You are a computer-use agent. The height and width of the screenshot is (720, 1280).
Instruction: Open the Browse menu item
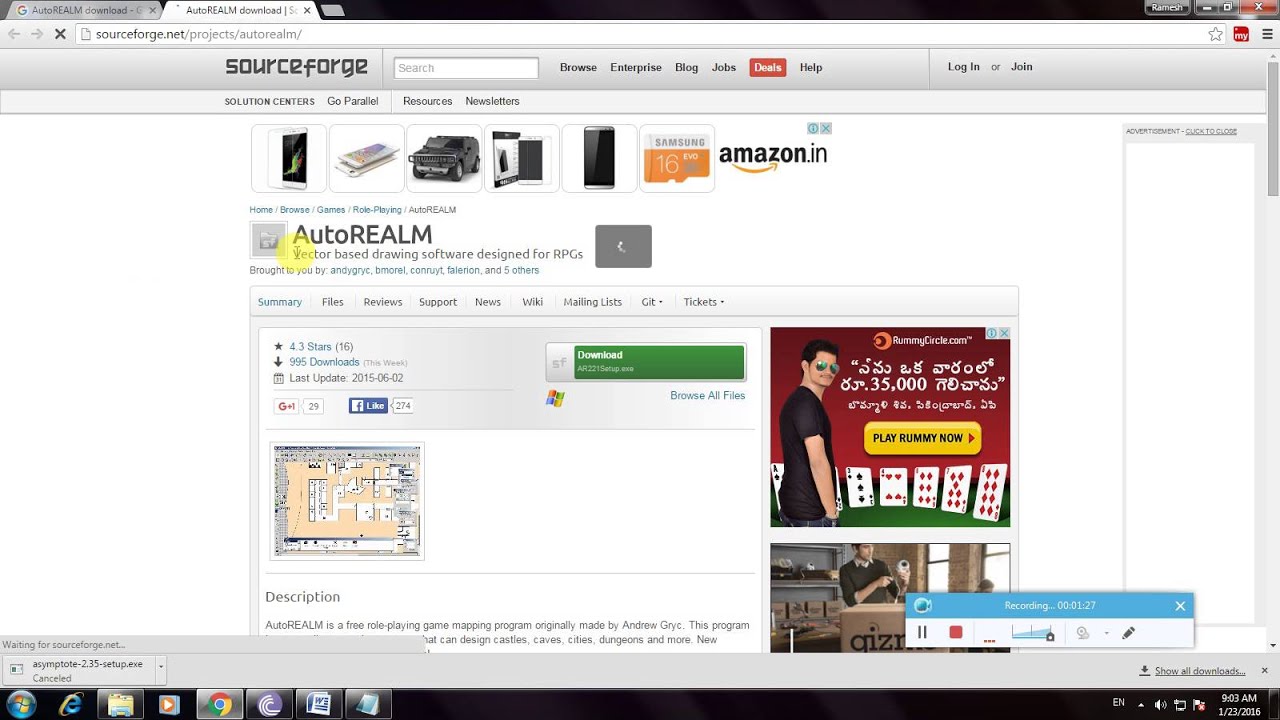coord(578,67)
